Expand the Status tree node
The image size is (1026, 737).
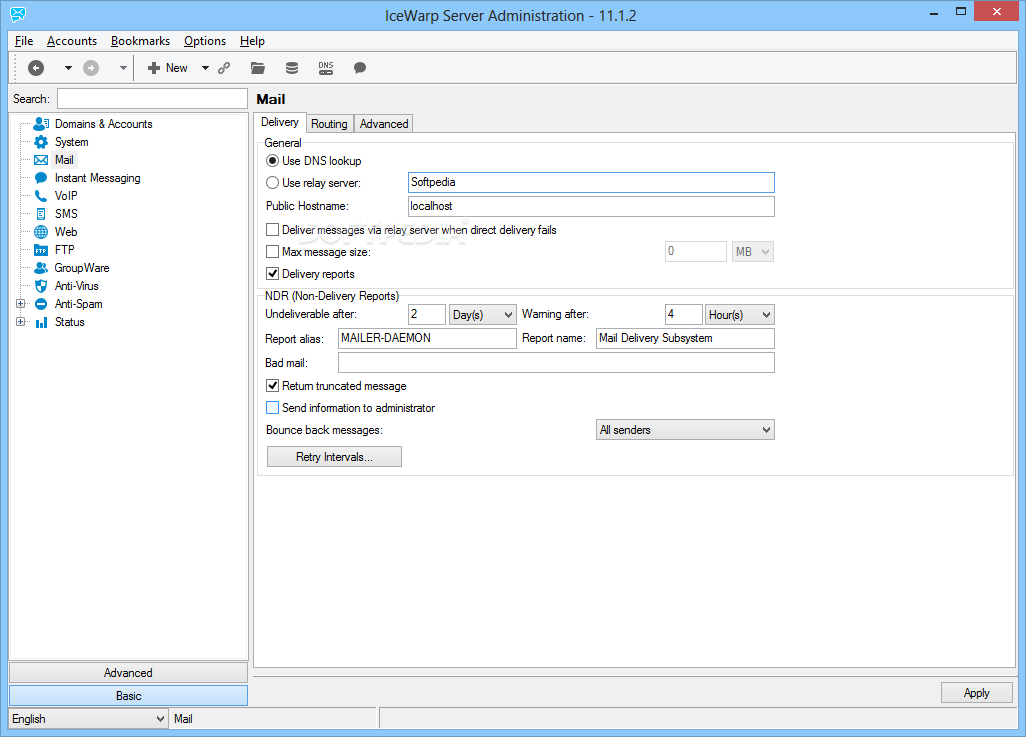20,322
